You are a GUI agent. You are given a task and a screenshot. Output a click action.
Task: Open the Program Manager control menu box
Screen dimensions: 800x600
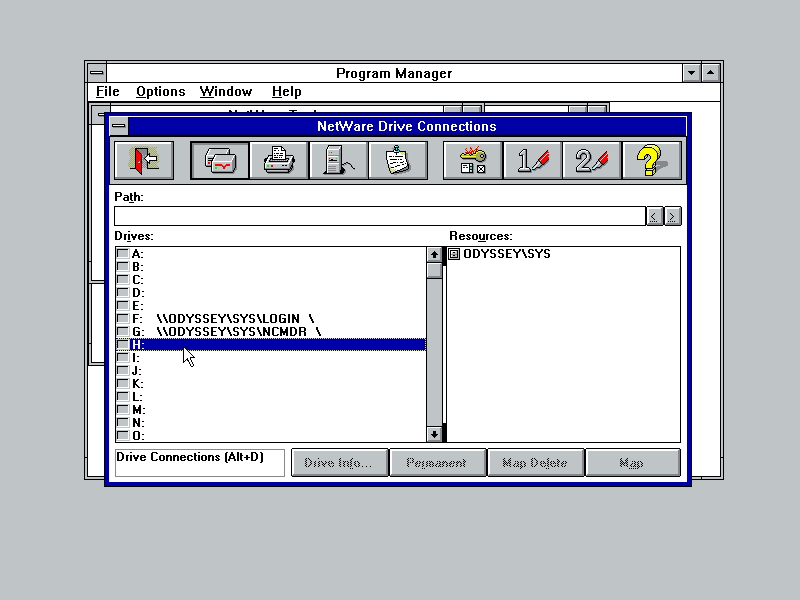point(96,72)
